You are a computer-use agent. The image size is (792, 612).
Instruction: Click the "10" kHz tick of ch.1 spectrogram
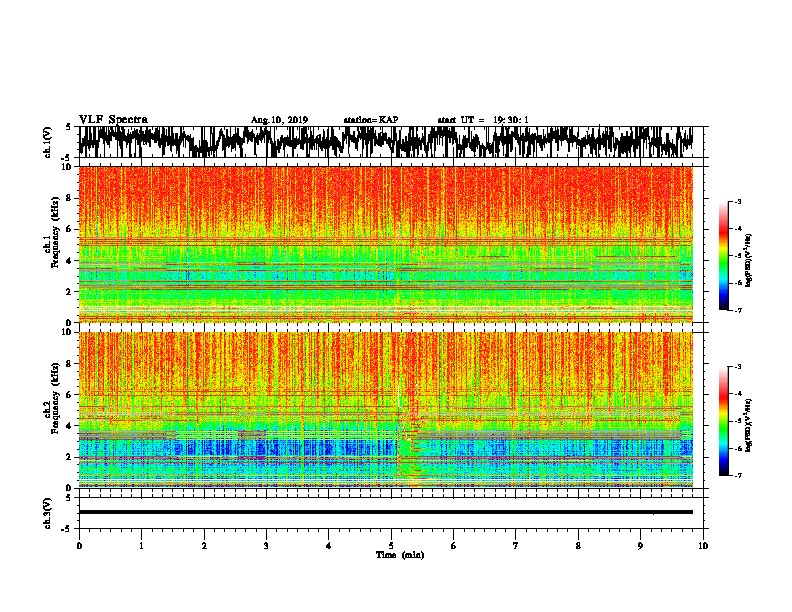pyautogui.click(x=69, y=167)
